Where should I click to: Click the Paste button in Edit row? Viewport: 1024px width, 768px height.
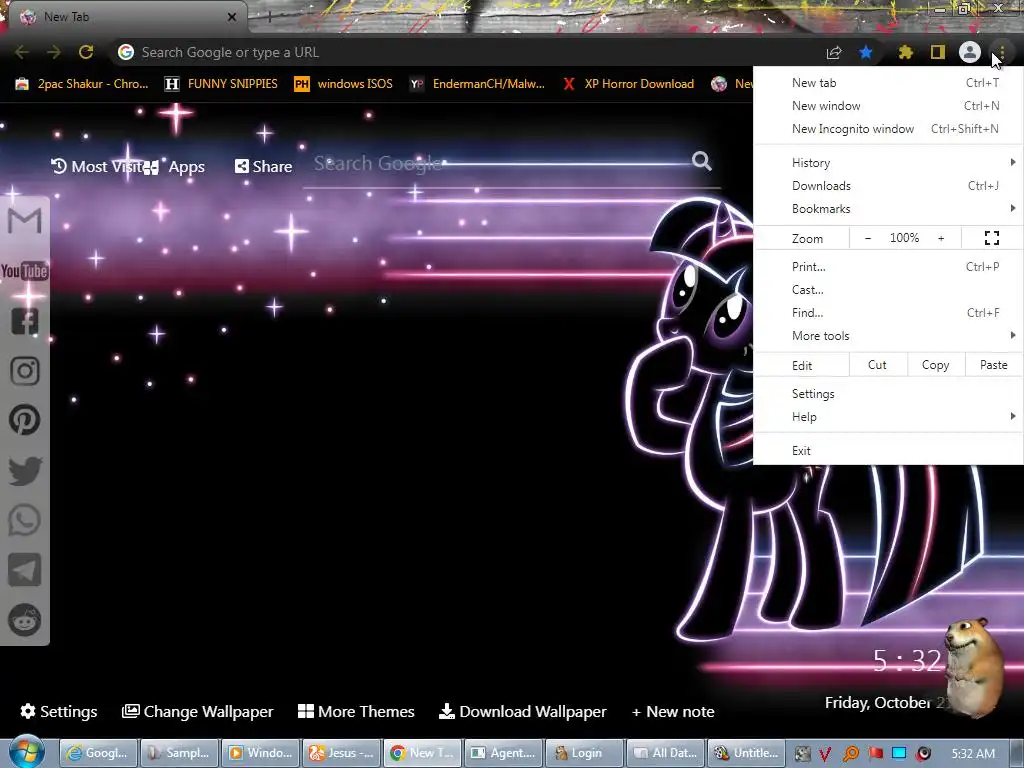[994, 365]
